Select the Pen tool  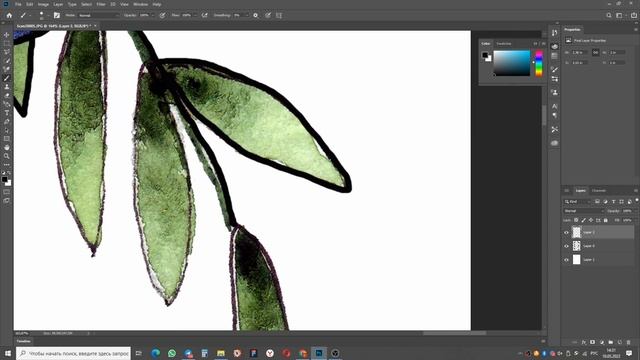[7, 122]
